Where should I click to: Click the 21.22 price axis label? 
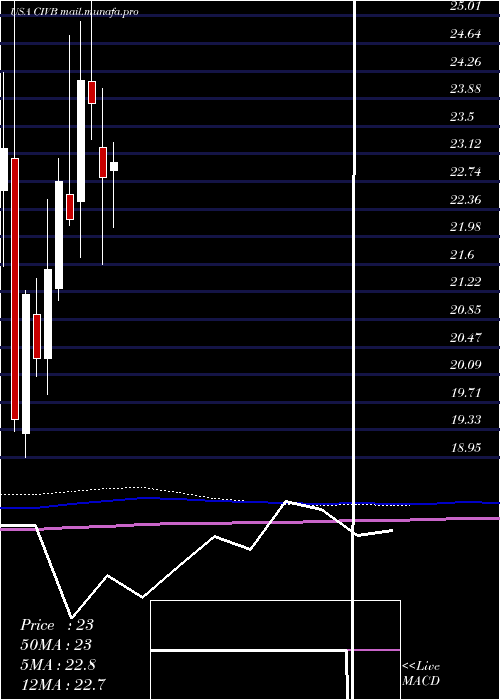tap(466, 282)
